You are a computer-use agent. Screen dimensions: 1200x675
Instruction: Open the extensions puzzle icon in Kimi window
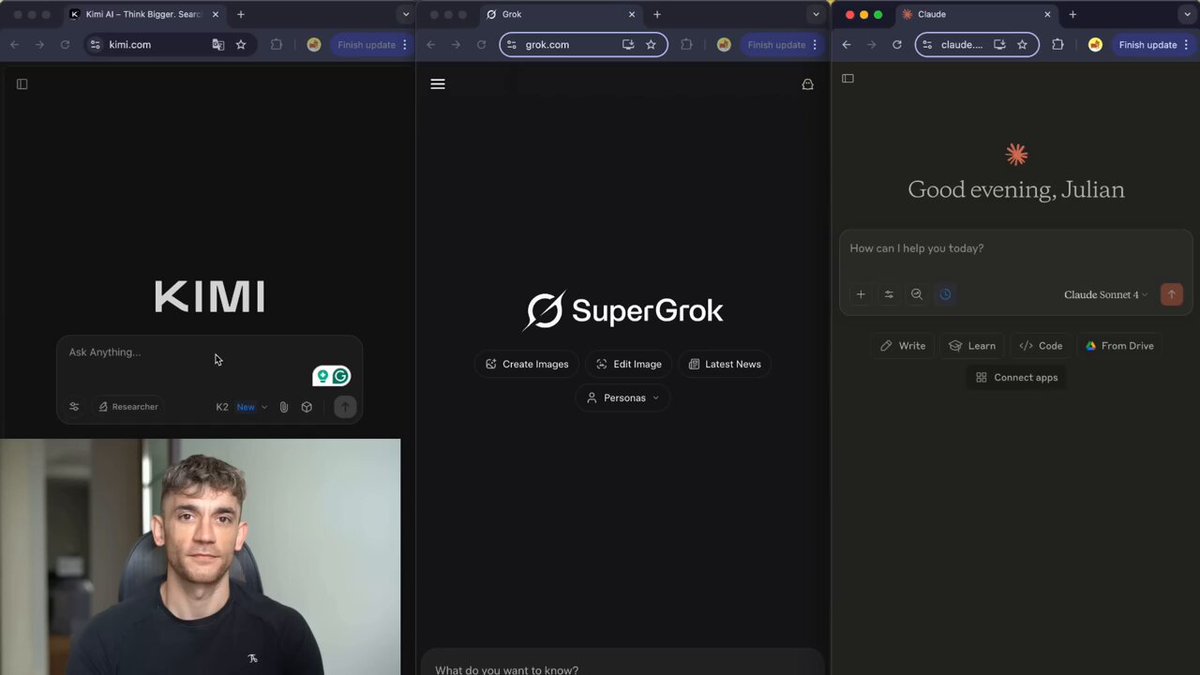click(x=277, y=45)
